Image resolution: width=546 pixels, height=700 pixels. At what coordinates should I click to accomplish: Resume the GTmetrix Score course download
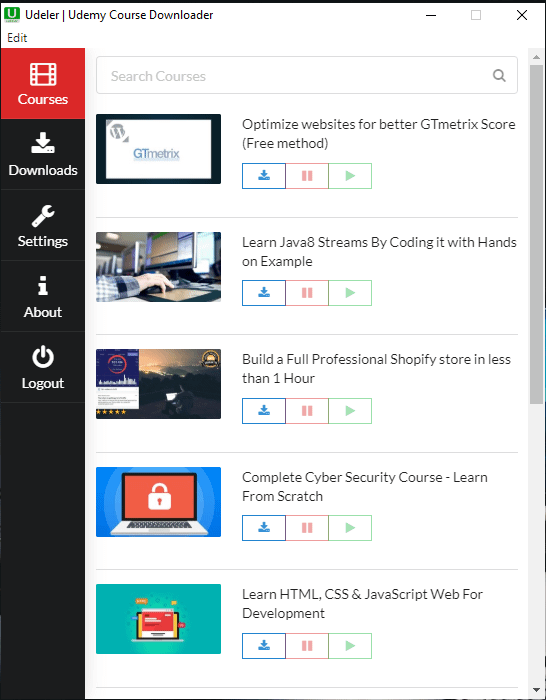point(350,176)
